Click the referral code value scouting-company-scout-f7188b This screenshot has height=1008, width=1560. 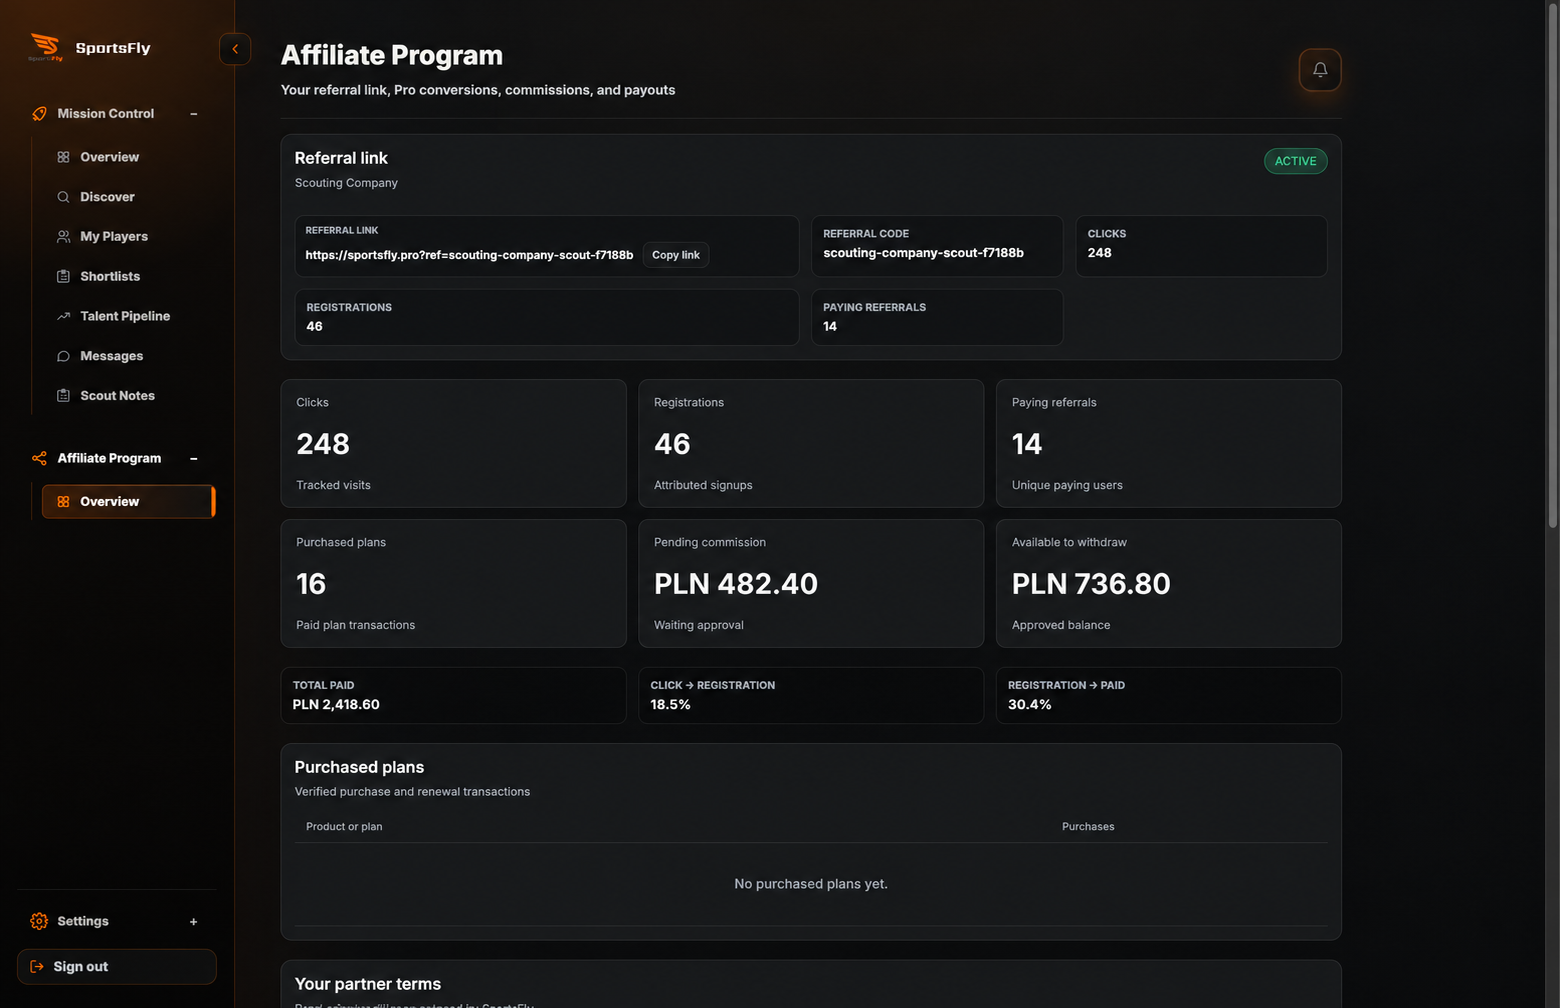[x=923, y=253]
